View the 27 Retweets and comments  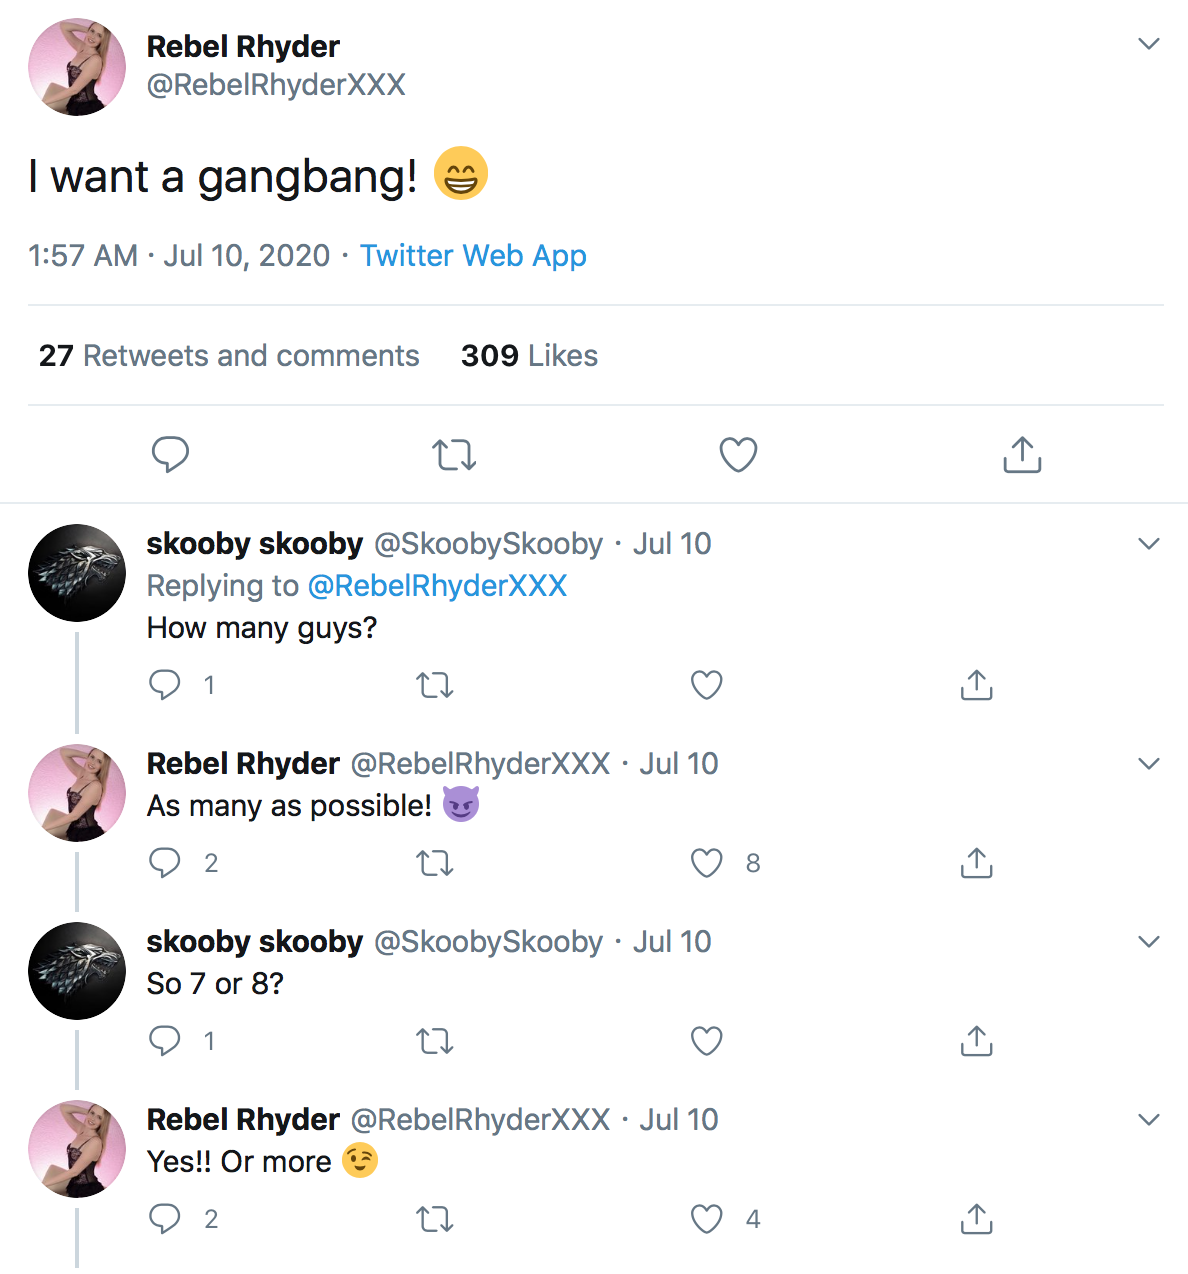(x=229, y=356)
